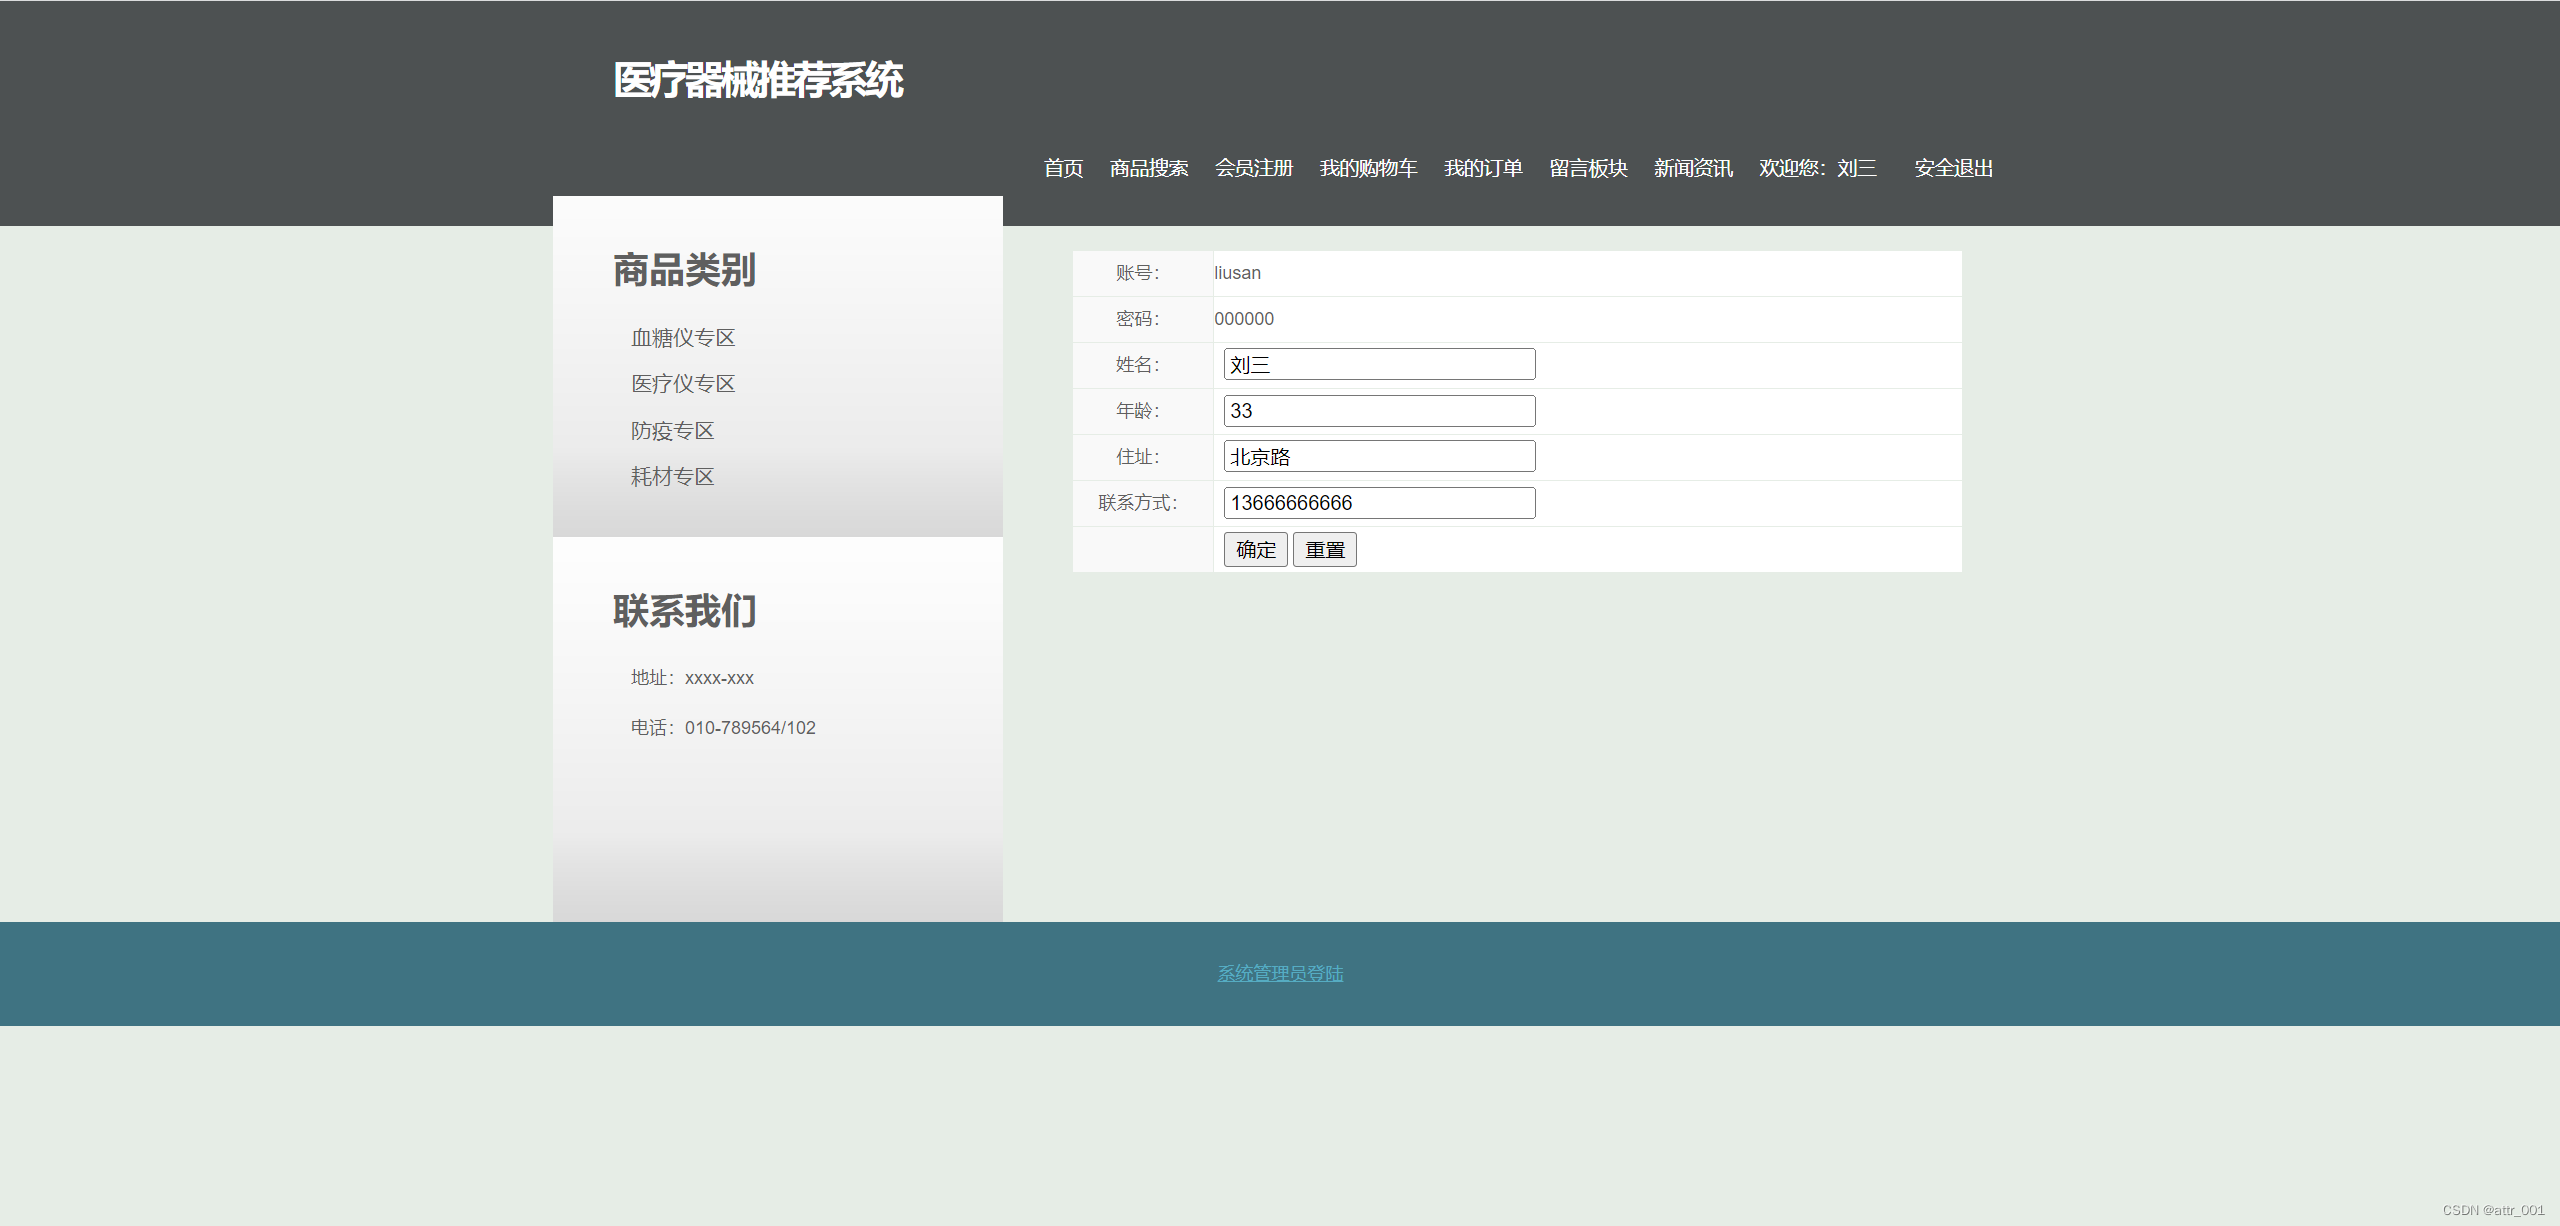Click the 欢迎您: 刘三 user link
2560x1226 pixels.
(1817, 168)
